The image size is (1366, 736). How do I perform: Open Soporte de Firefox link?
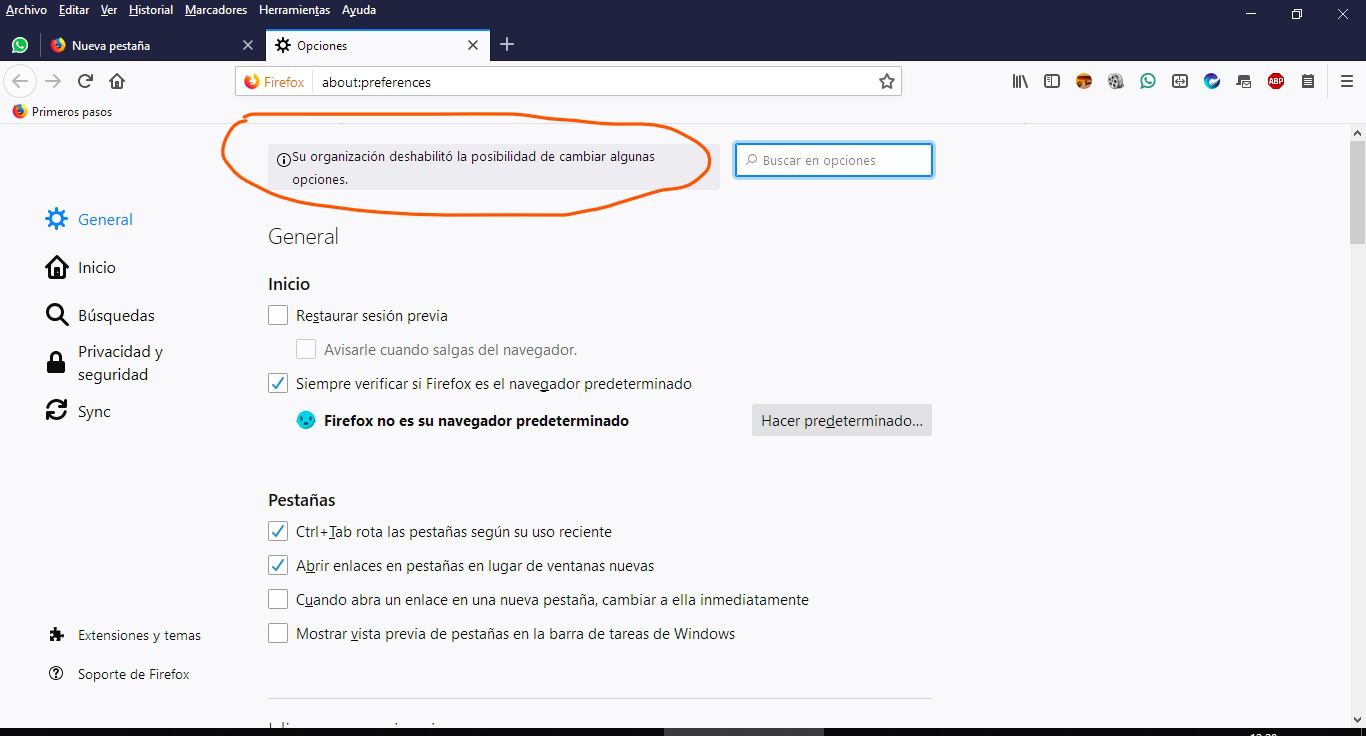click(119, 674)
